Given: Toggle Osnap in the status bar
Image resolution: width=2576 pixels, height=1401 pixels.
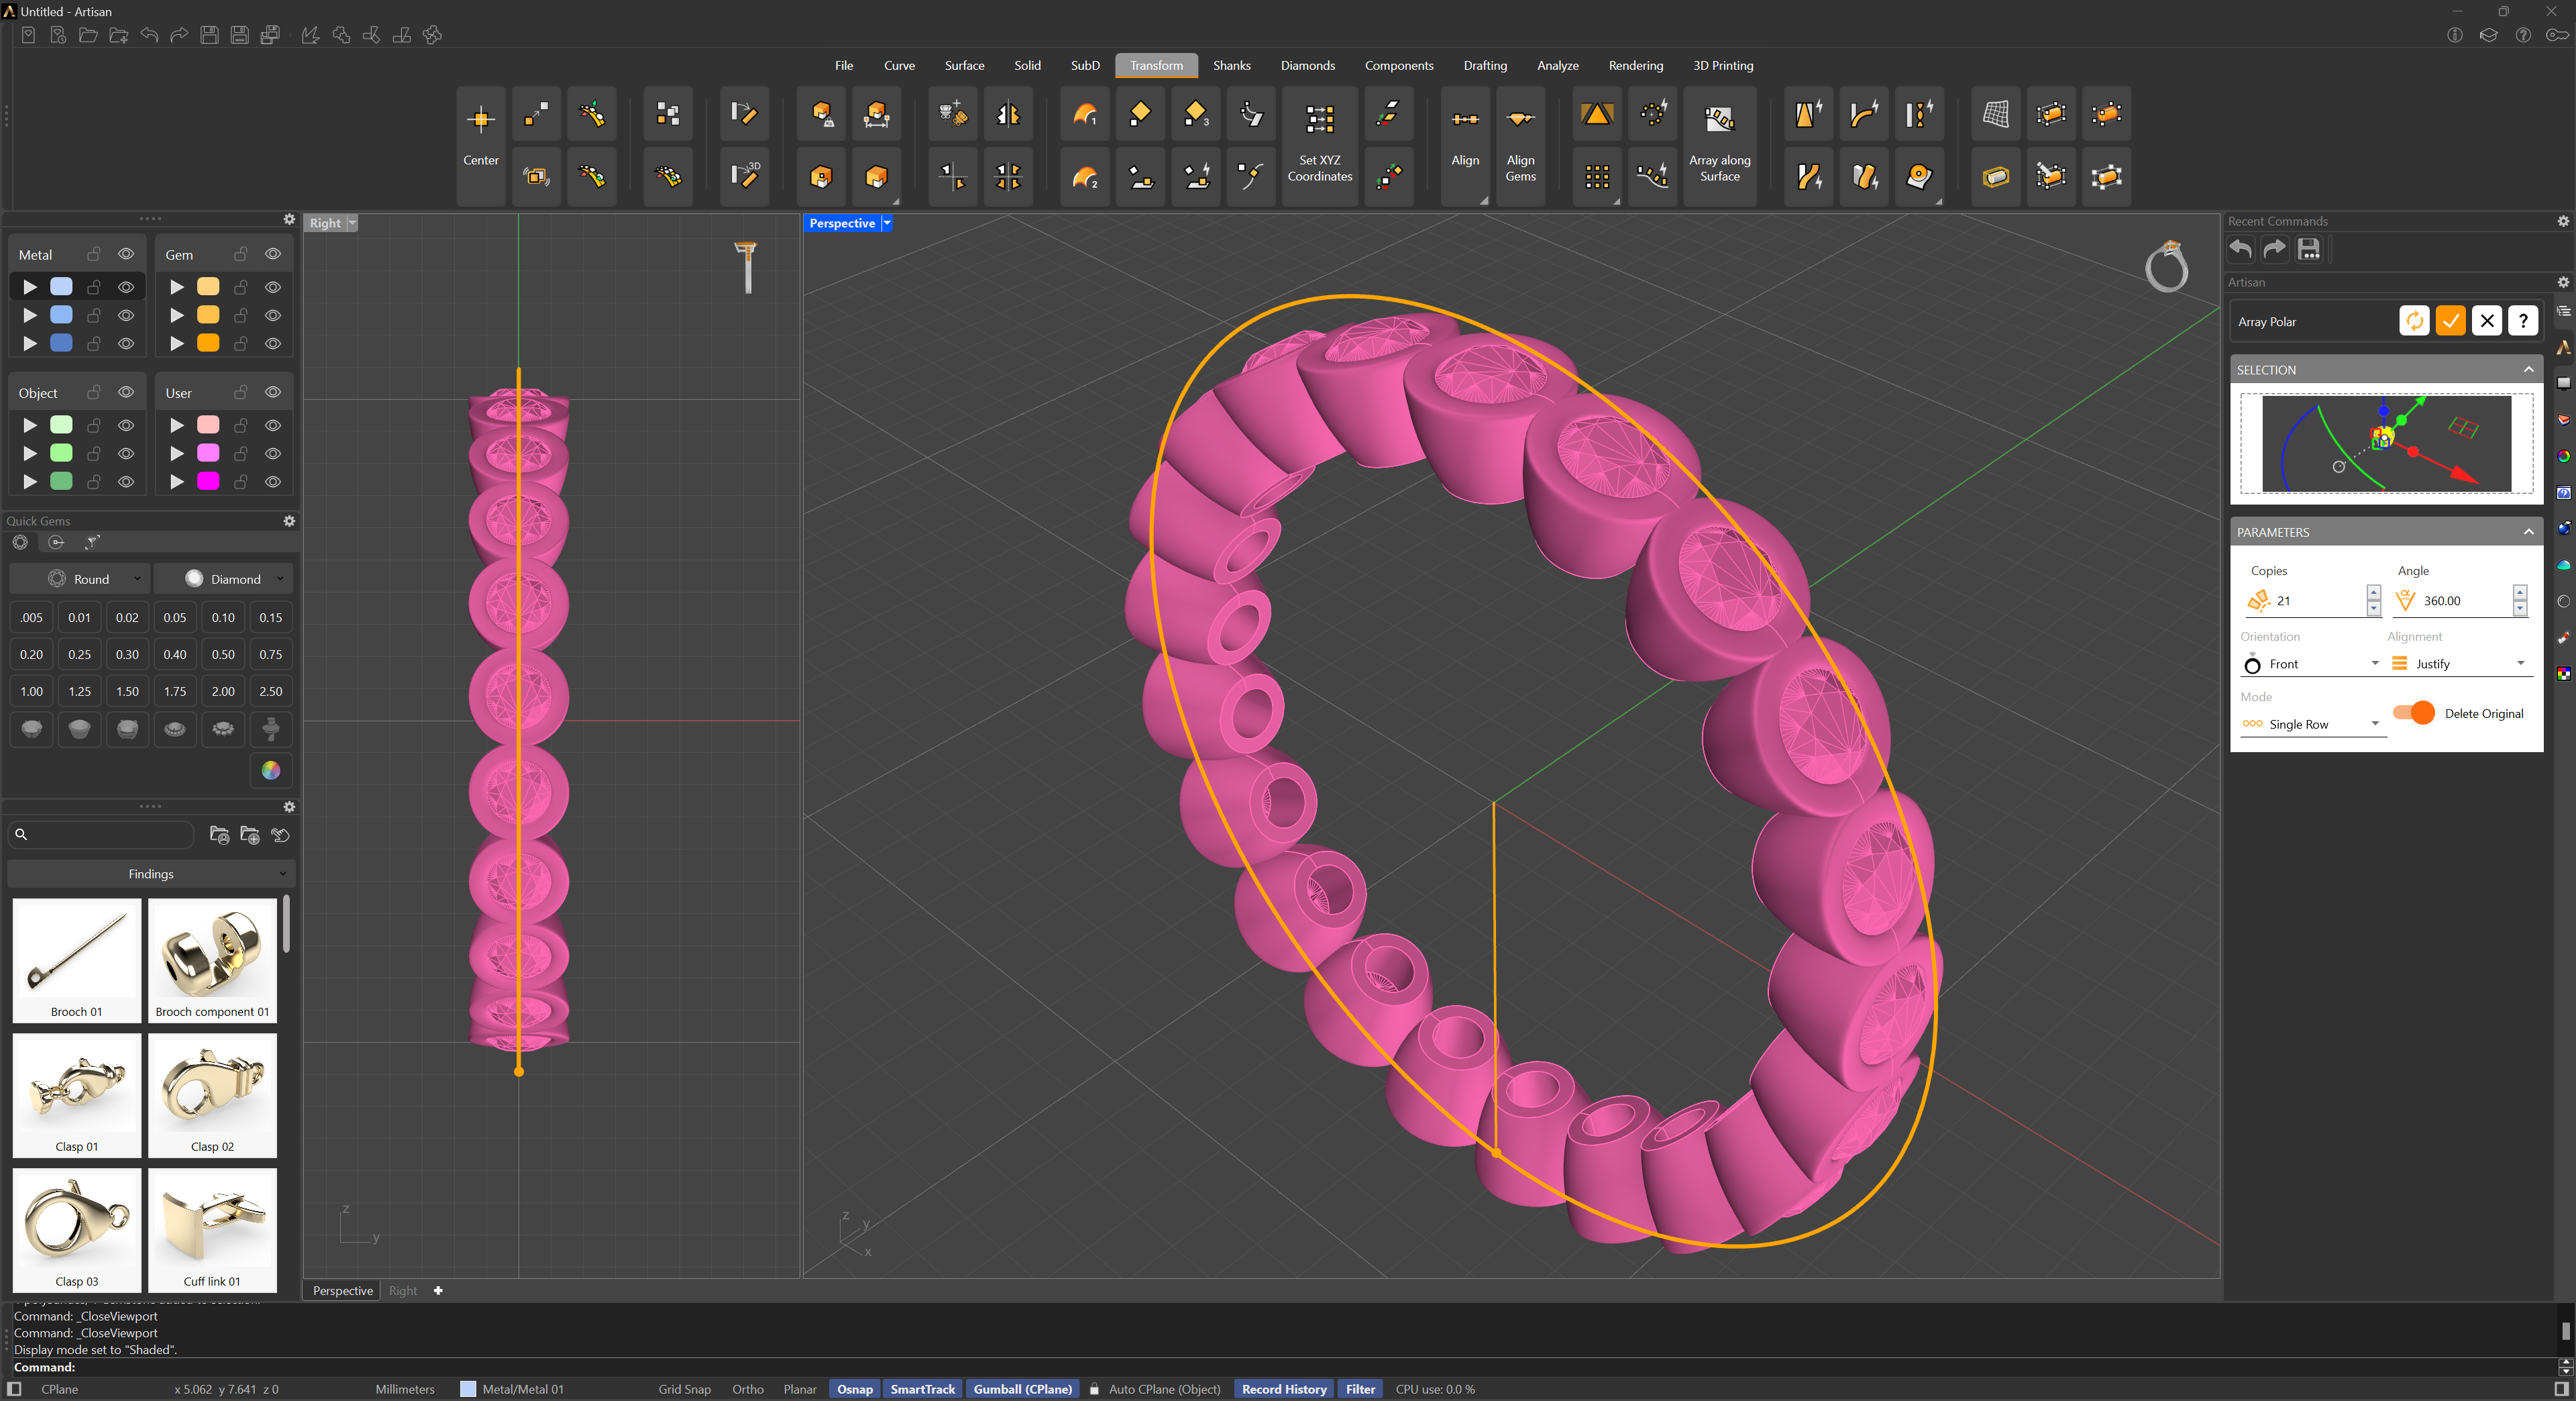Looking at the screenshot, I should 854,1389.
